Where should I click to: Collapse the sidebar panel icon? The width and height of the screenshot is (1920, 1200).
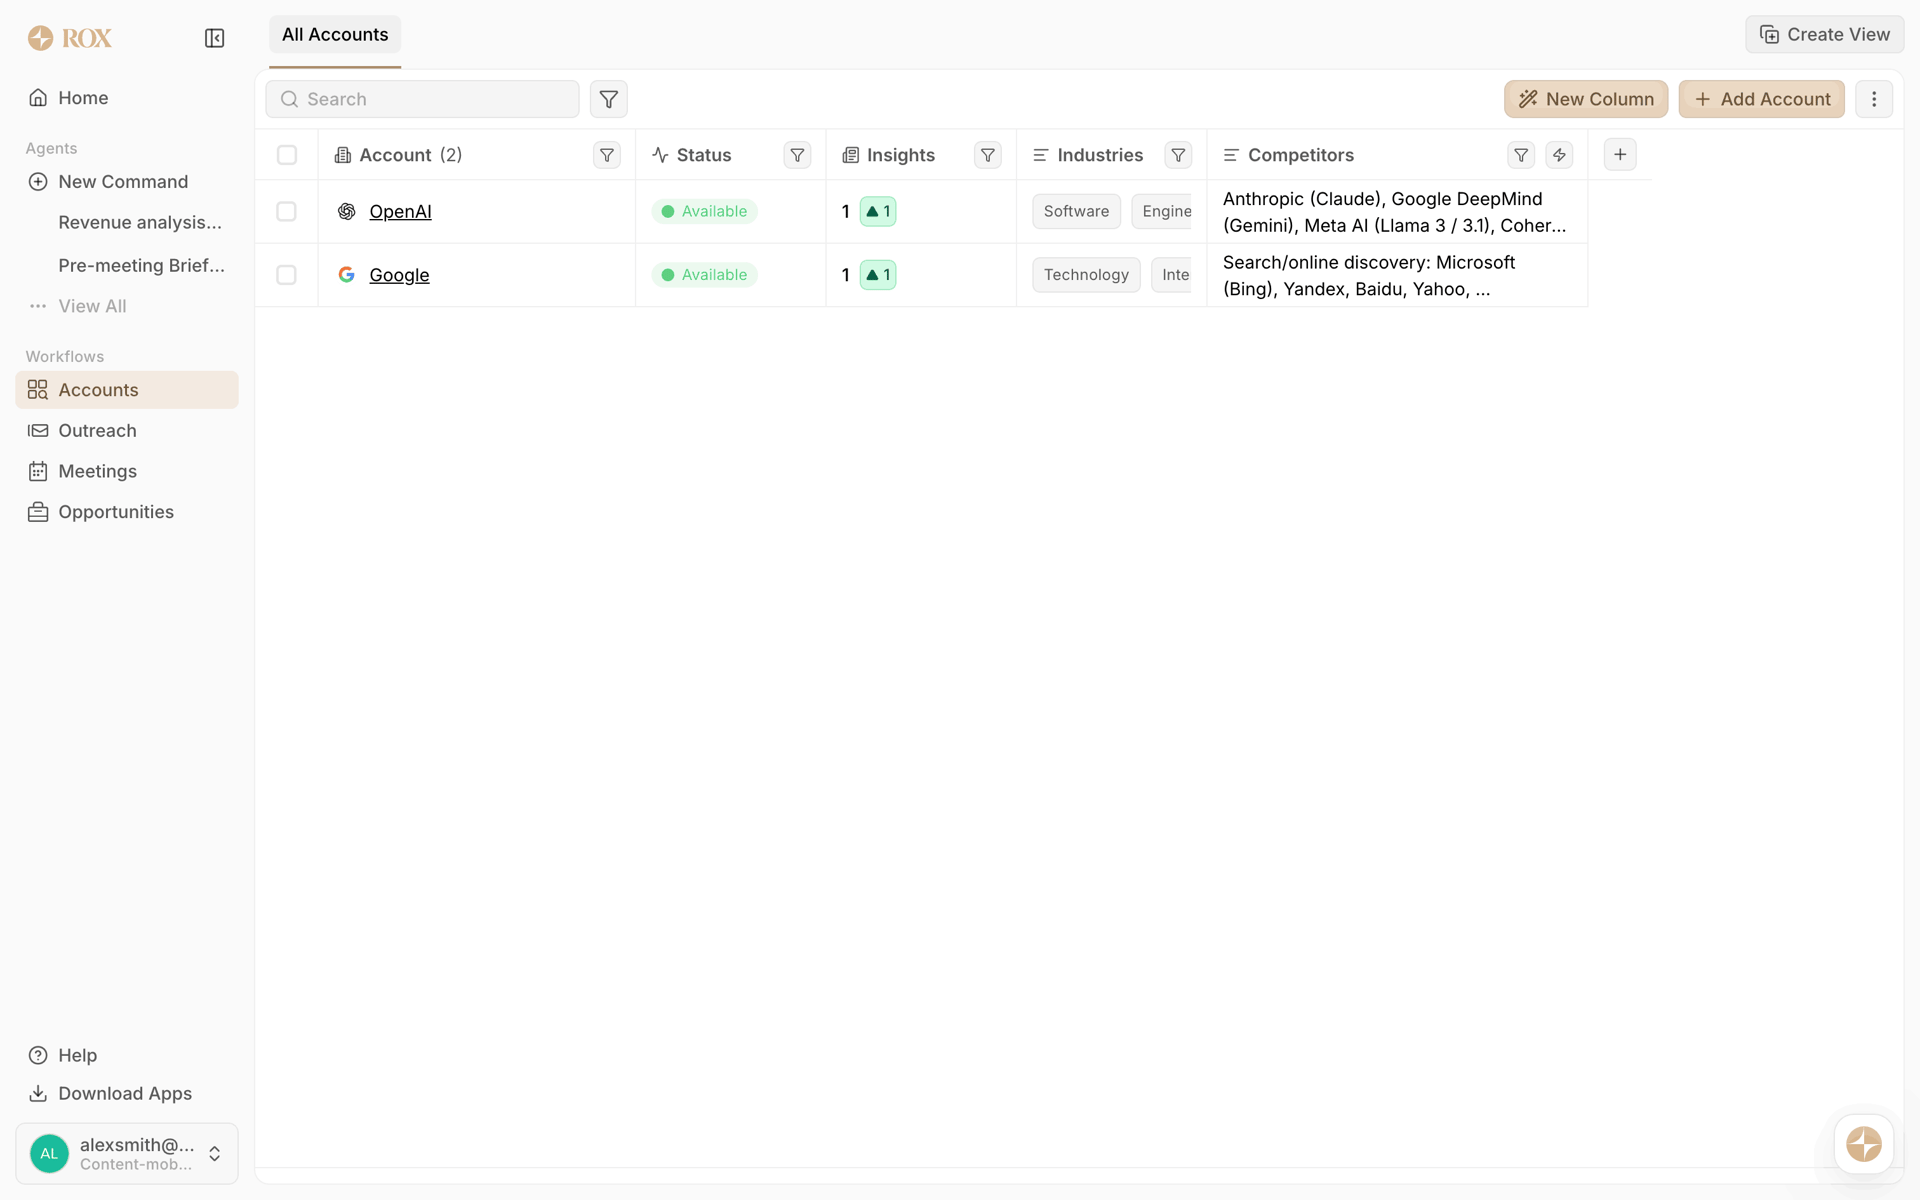coord(214,38)
